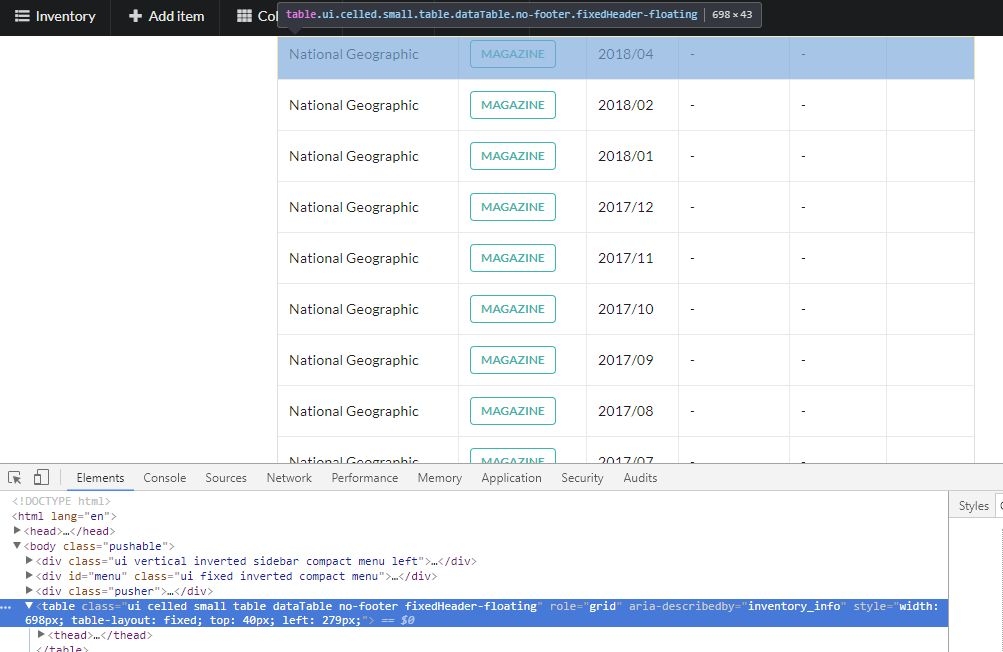Viewport: 1003px width, 652px height.
Task: Collapse the body class pushable node
Action: pos(17,546)
